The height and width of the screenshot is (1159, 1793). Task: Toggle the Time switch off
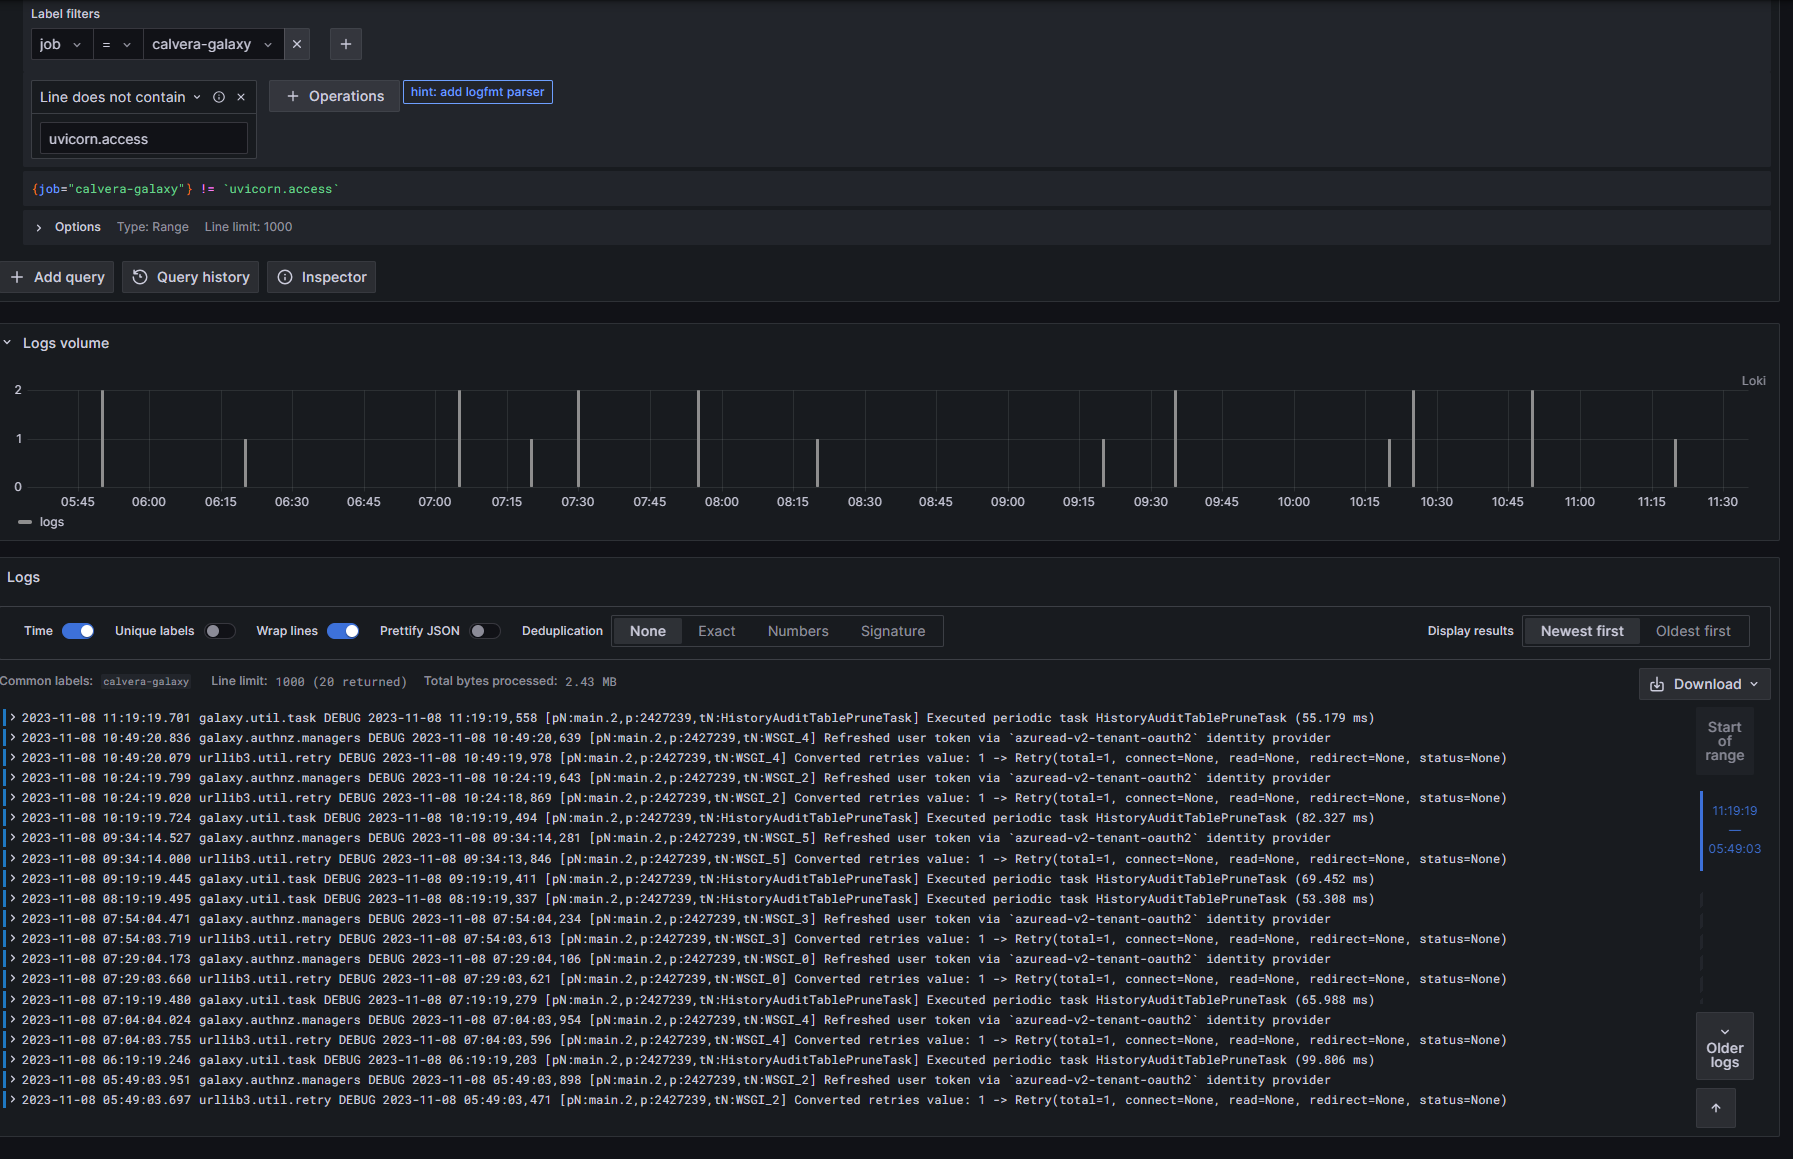(78, 631)
